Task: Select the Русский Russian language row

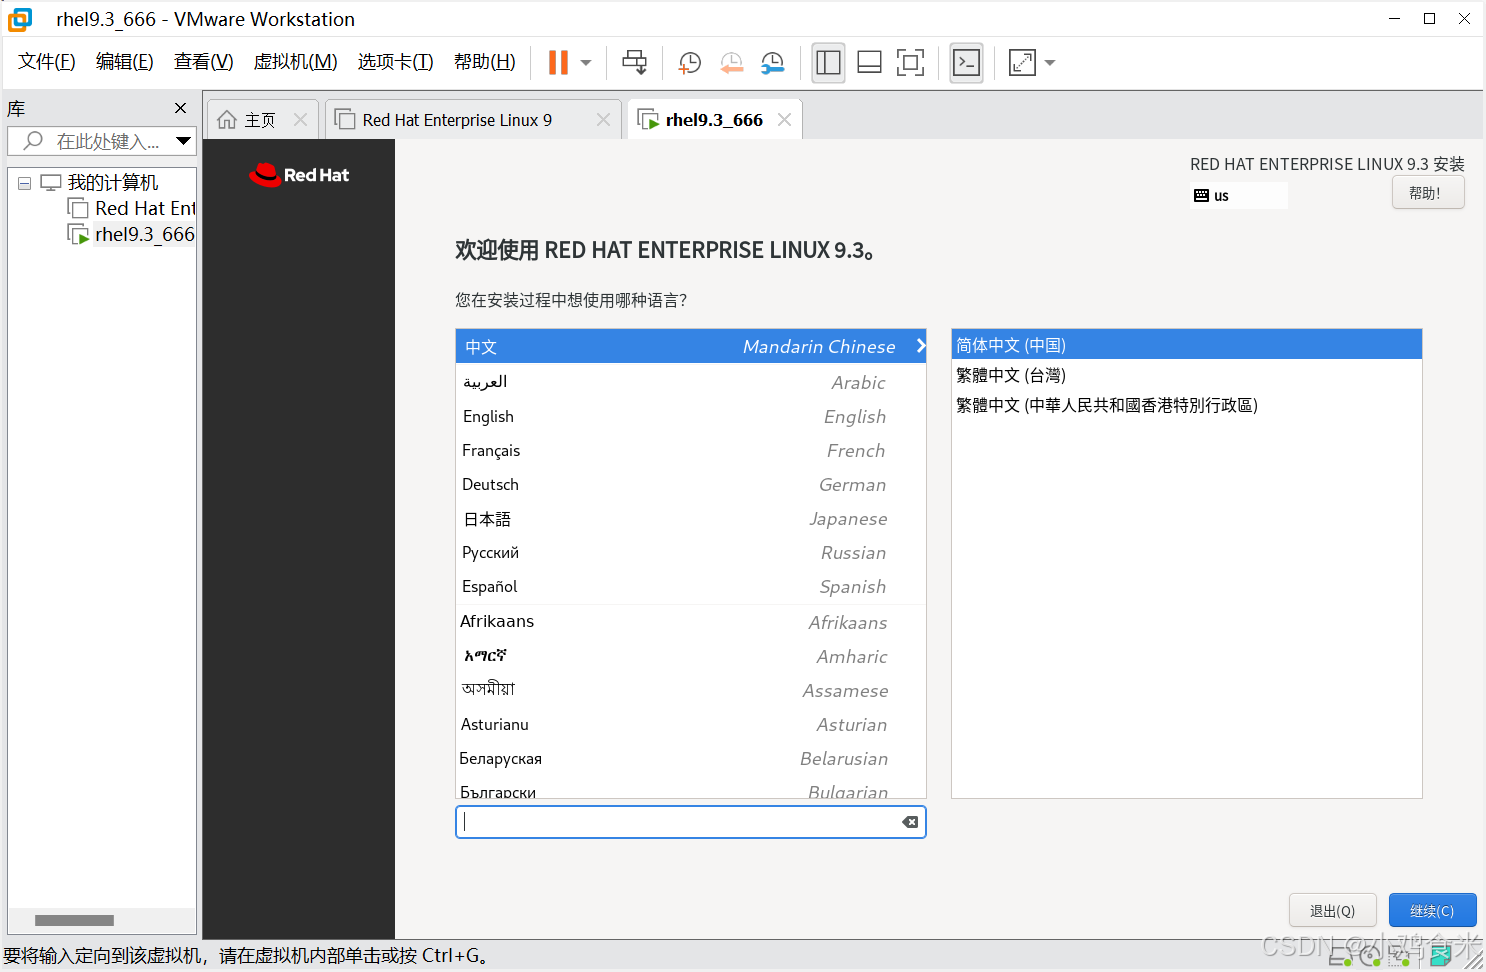Action: tap(691, 552)
